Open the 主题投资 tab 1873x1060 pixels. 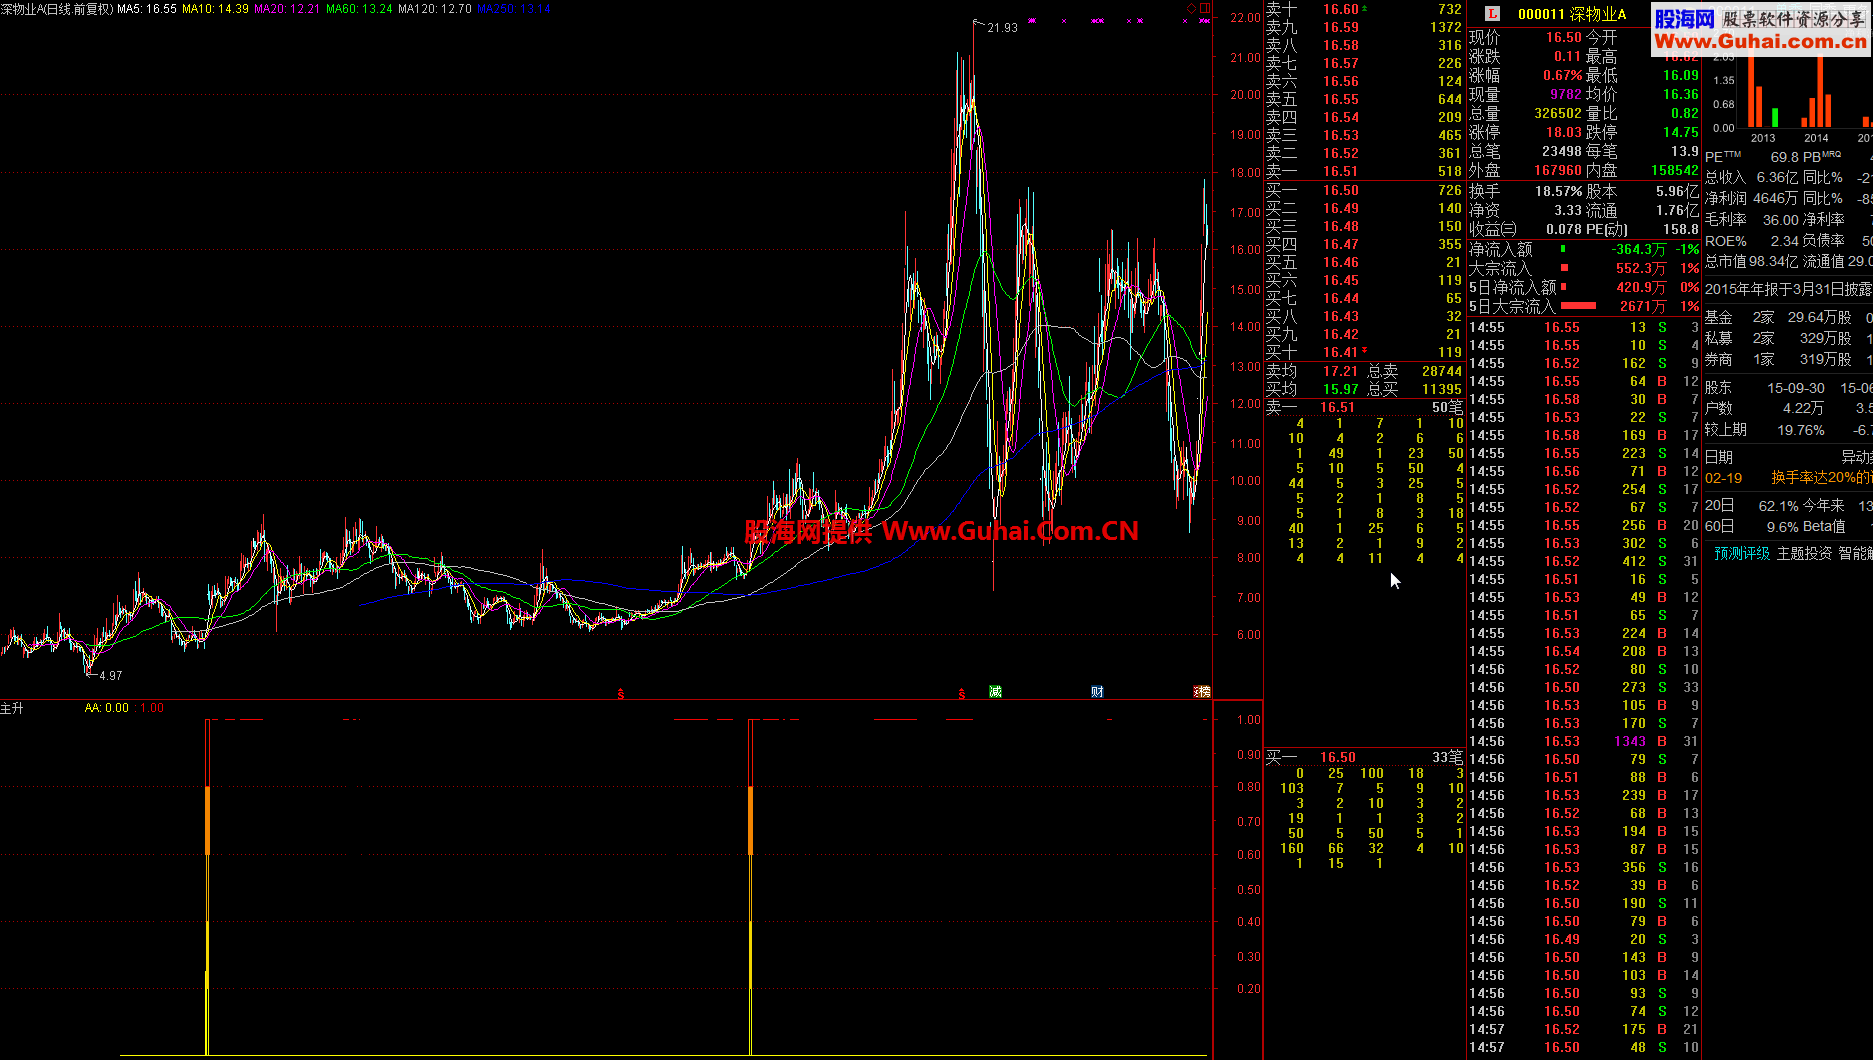1804,553
